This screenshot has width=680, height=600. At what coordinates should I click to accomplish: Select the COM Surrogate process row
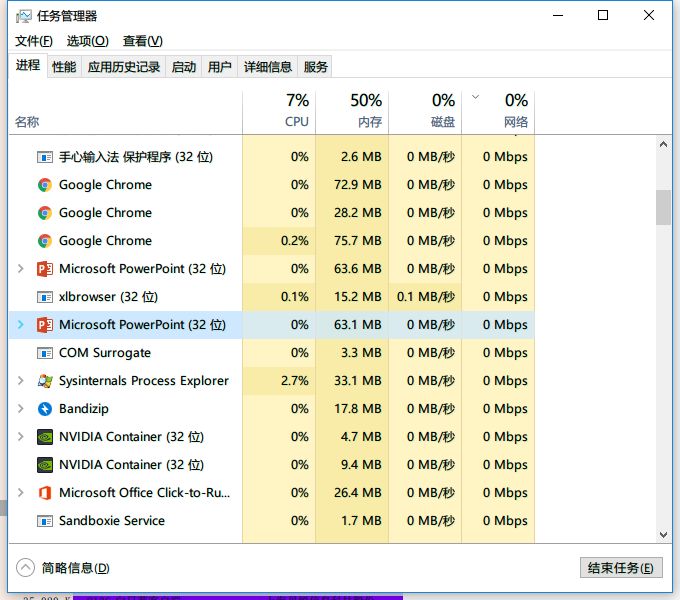tap(271, 353)
